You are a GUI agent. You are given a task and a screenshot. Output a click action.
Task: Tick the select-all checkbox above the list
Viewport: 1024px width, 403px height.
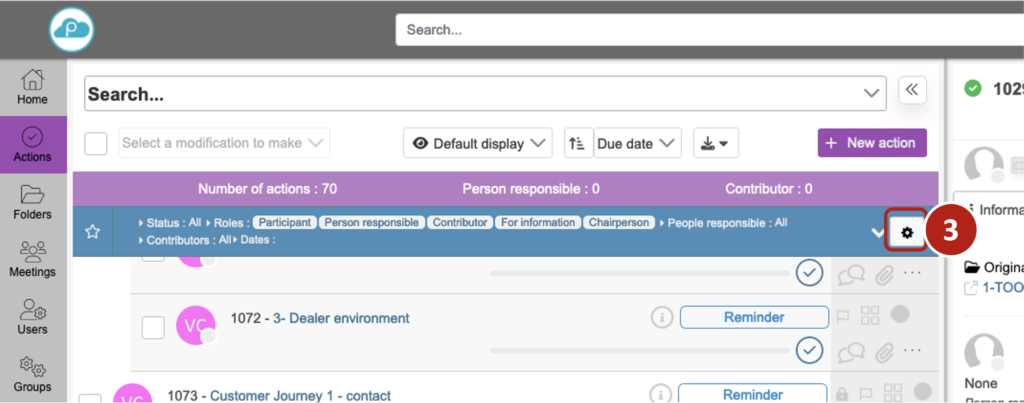tap(96, 143)
